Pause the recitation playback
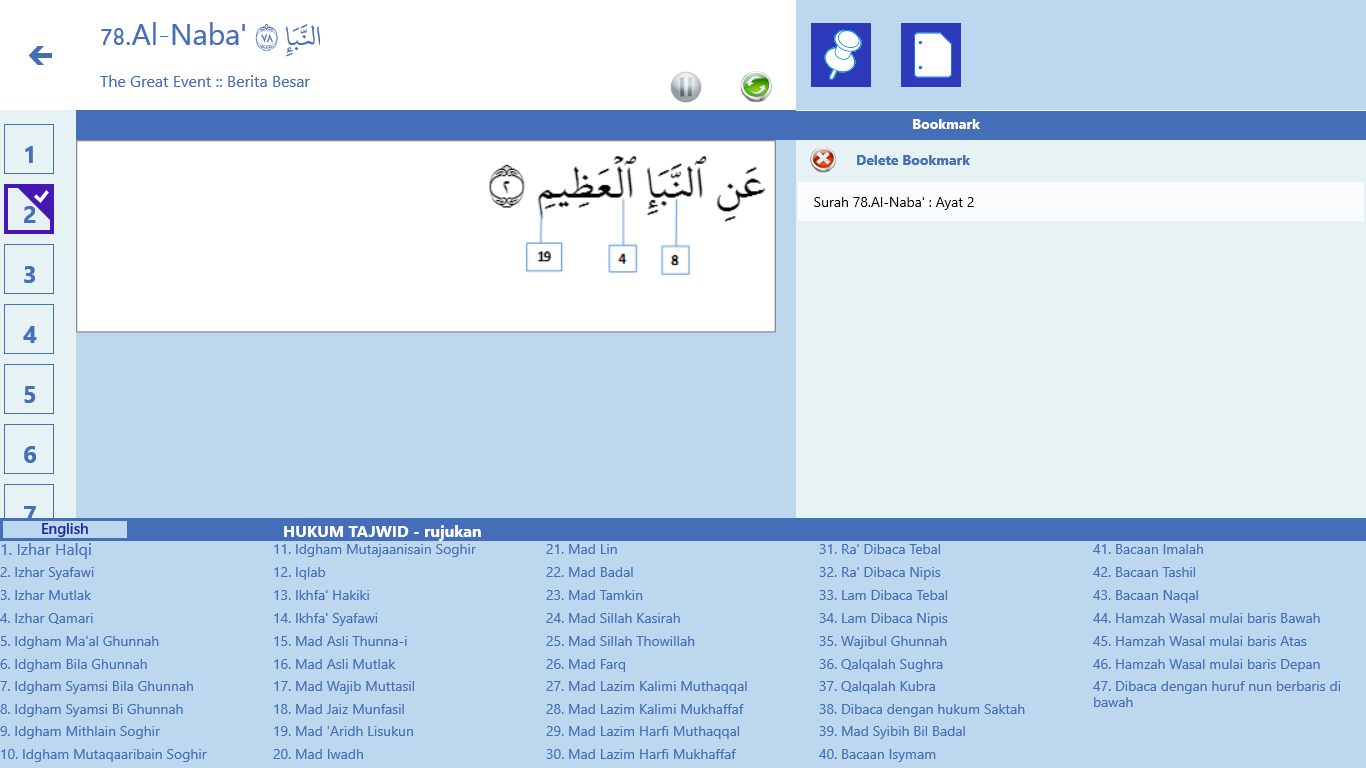The image size is (1366, 768). [x=686, y=87]
